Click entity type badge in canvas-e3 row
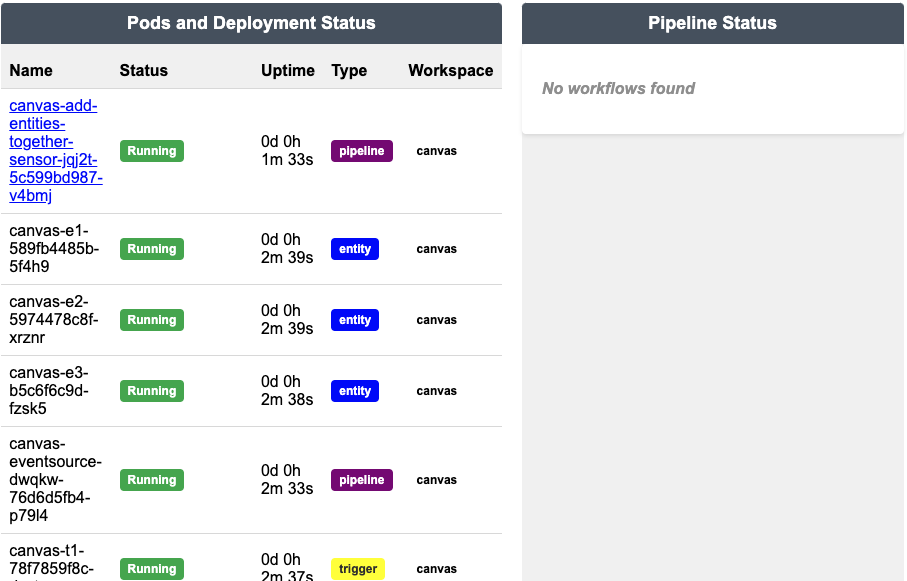 pyautogui.click(x=355, y=391)
